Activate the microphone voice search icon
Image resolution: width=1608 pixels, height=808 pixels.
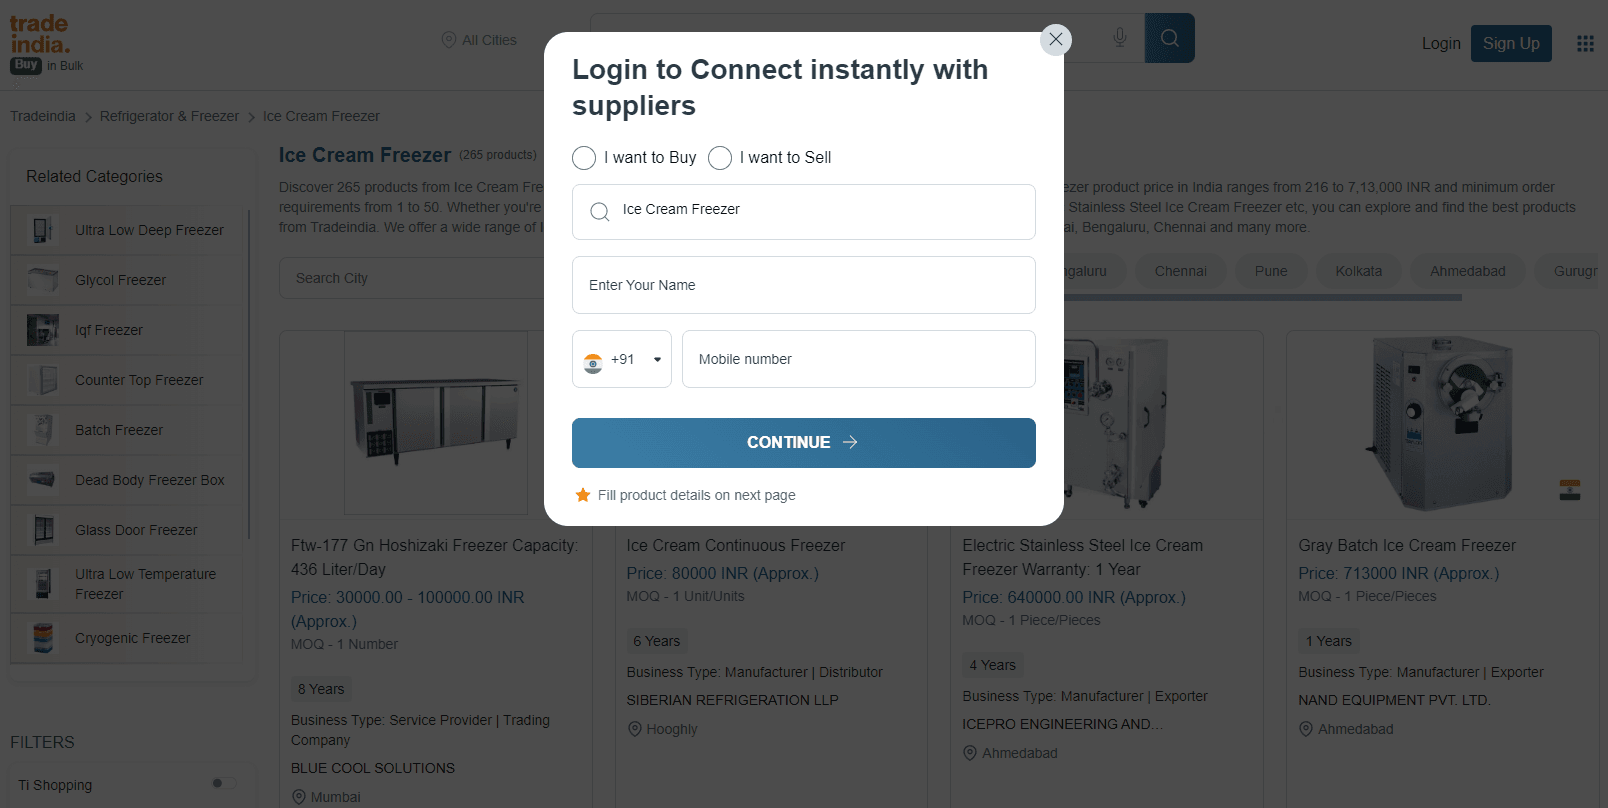[1119, 37]
